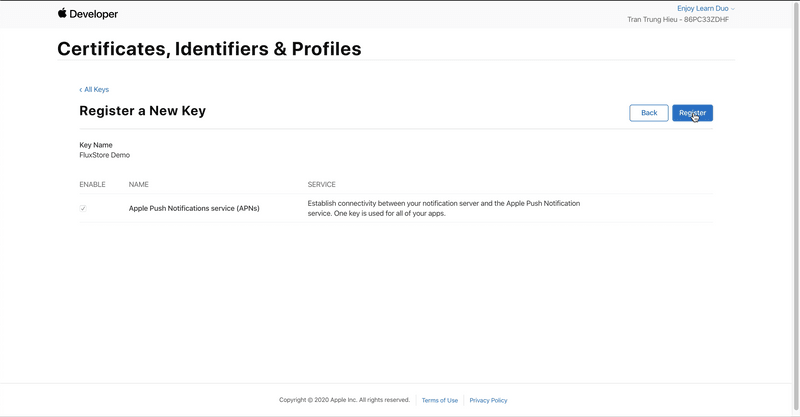Click the ENABLE column header
This screenshot has height=417, width=800.
(x=92, y=184)
